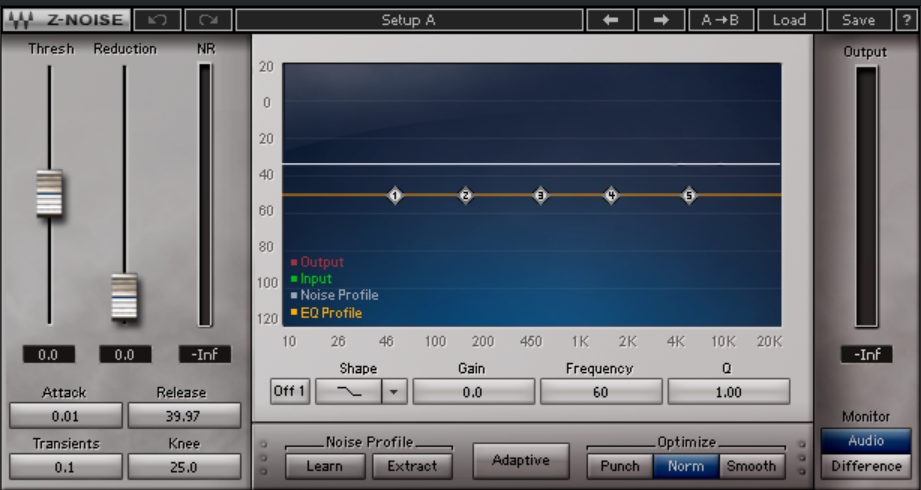The height and width of the screenshot is (490, 921).
Task: Go to previous preset with left arrow
Action: (x=610, y=20)
